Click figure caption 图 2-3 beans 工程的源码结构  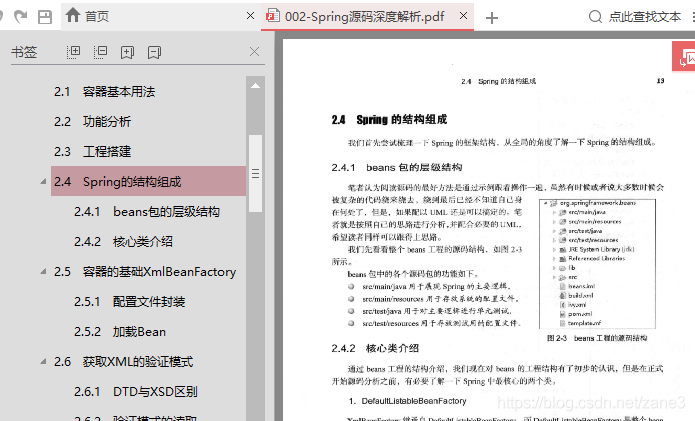597,338
